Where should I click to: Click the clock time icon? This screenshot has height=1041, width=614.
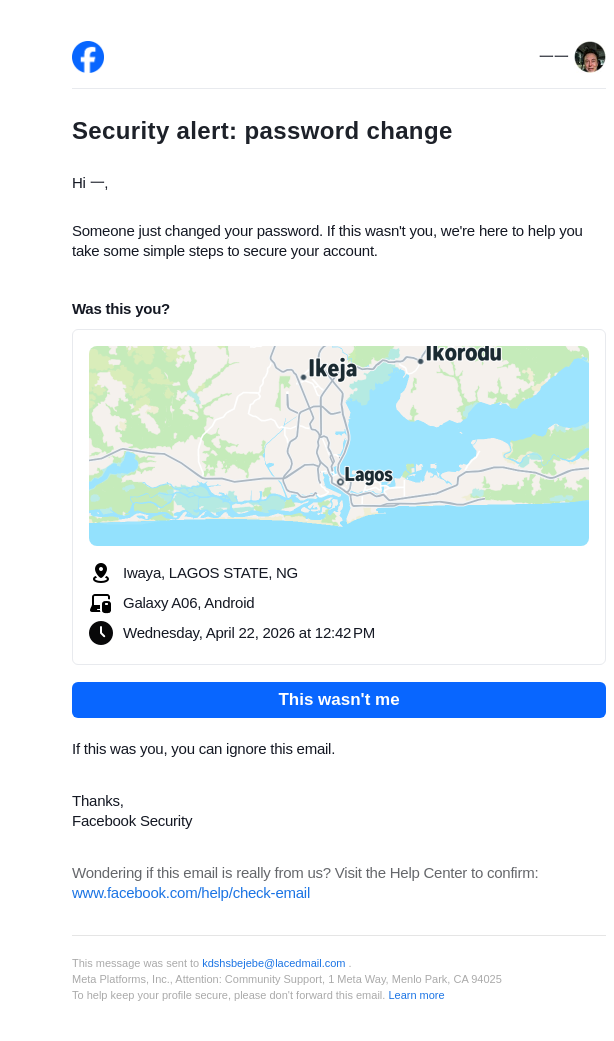click(101, 633)
